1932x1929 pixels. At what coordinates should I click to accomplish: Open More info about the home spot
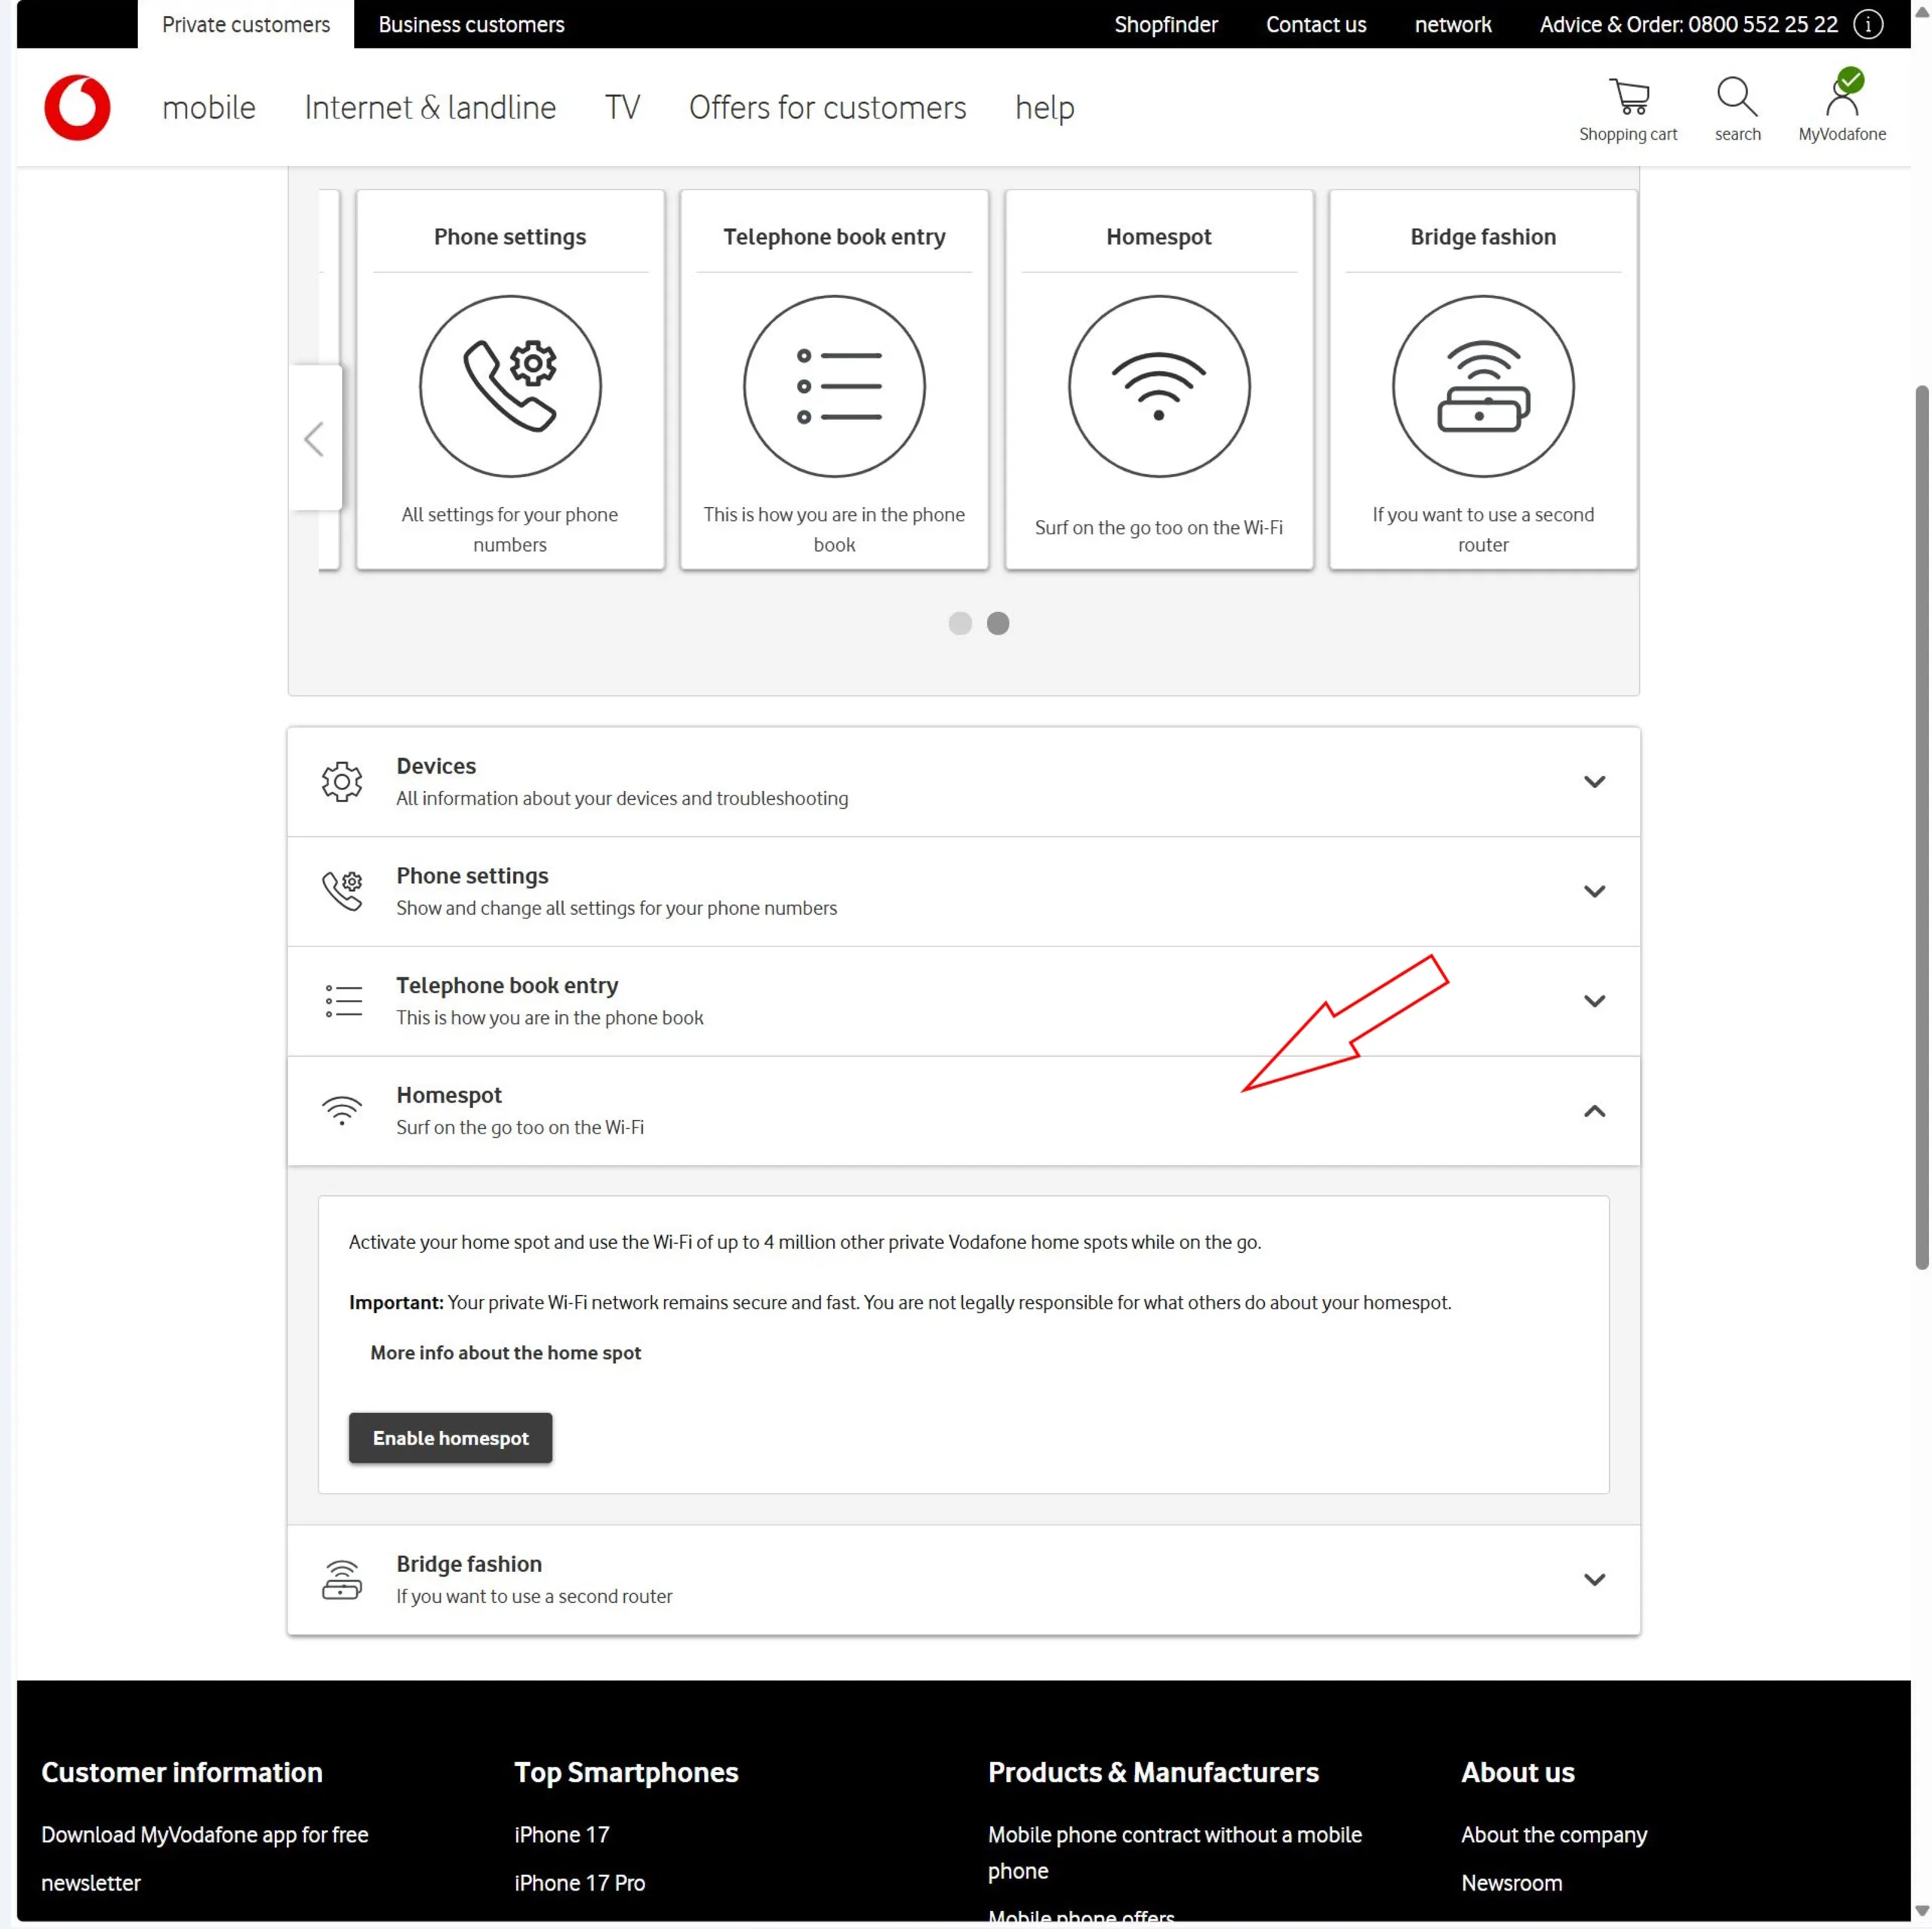click(505, 1352)
